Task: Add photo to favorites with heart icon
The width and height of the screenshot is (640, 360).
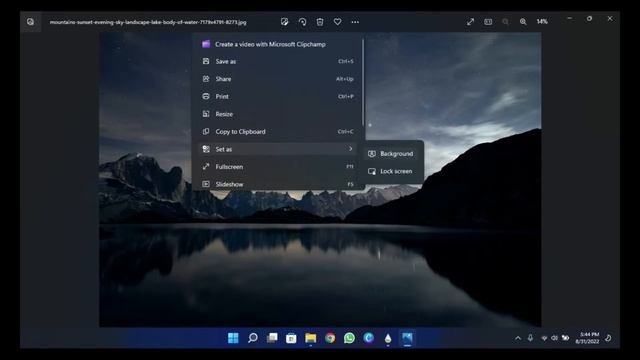Action: [338, 22]
